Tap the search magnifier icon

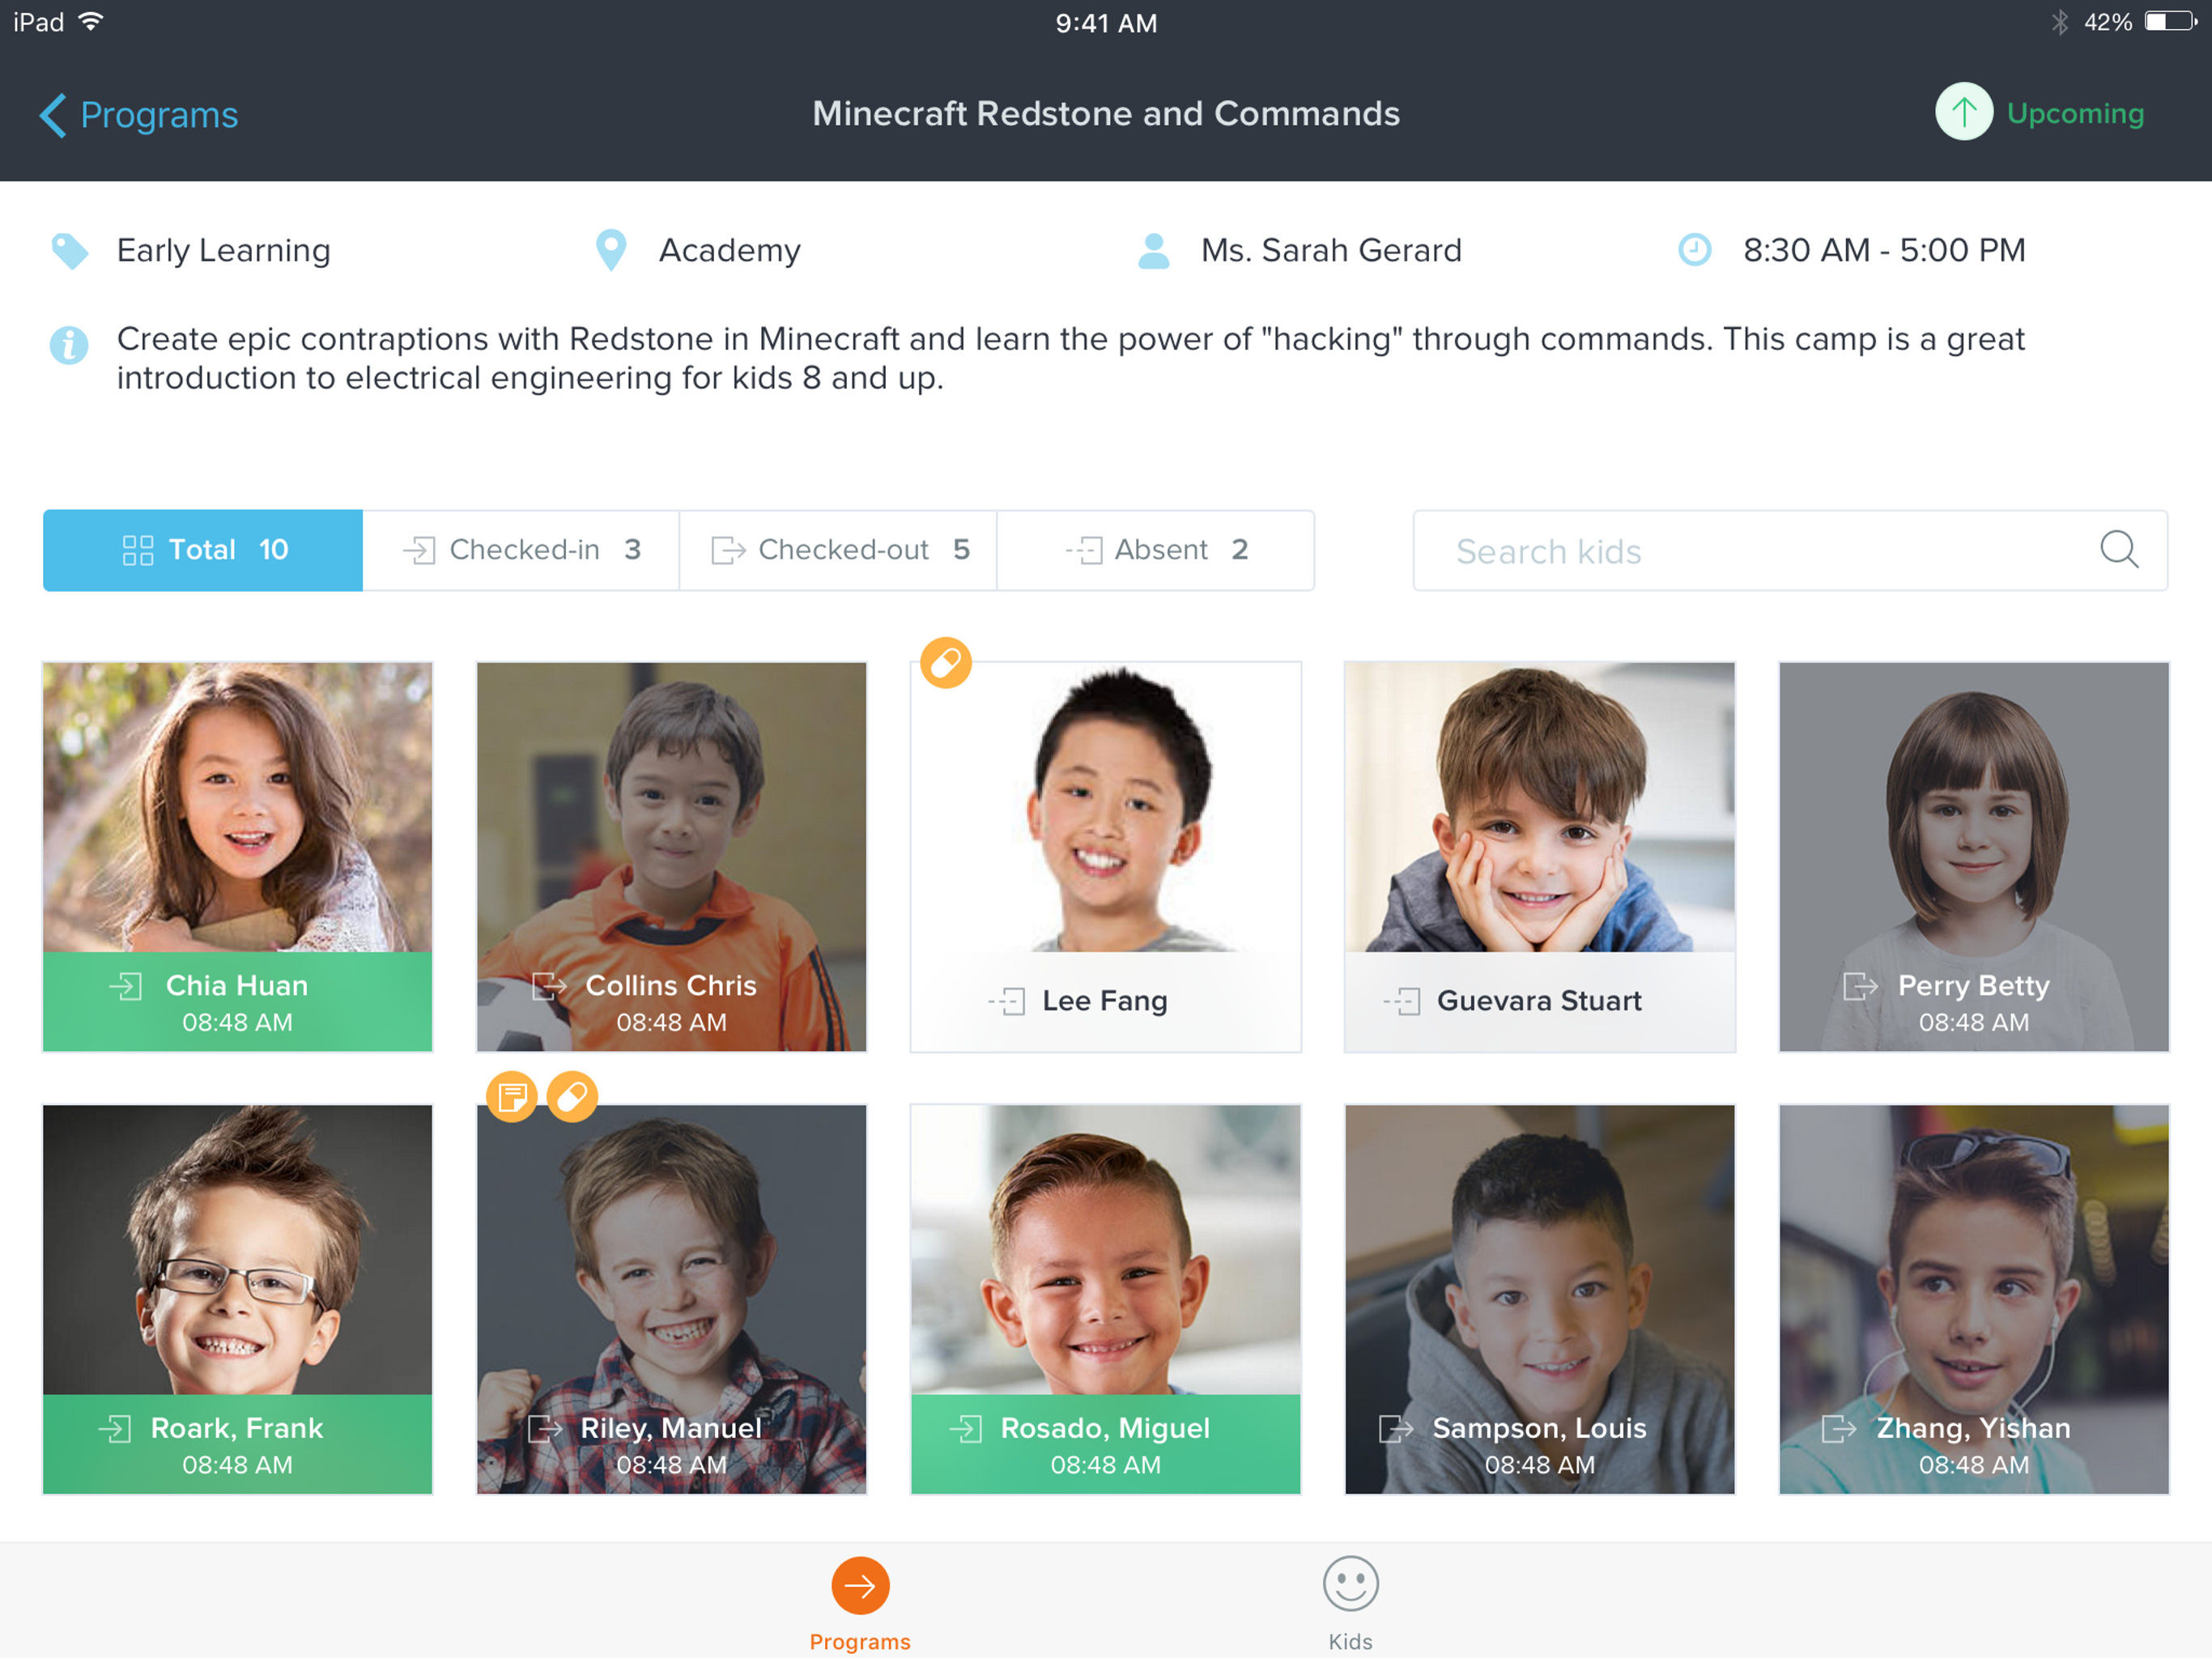(2119, 550)
